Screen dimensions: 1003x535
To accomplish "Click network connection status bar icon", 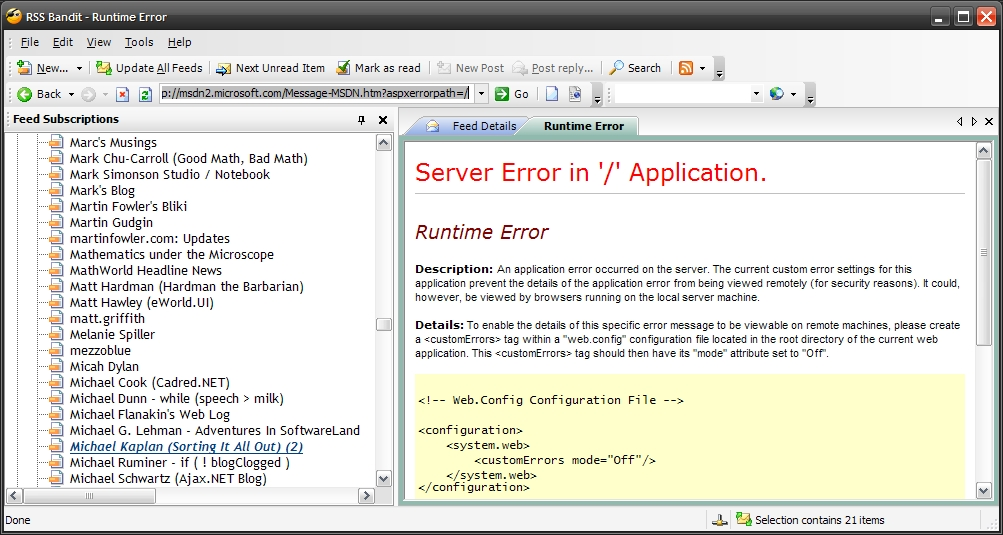I will [x=721, y=520].
